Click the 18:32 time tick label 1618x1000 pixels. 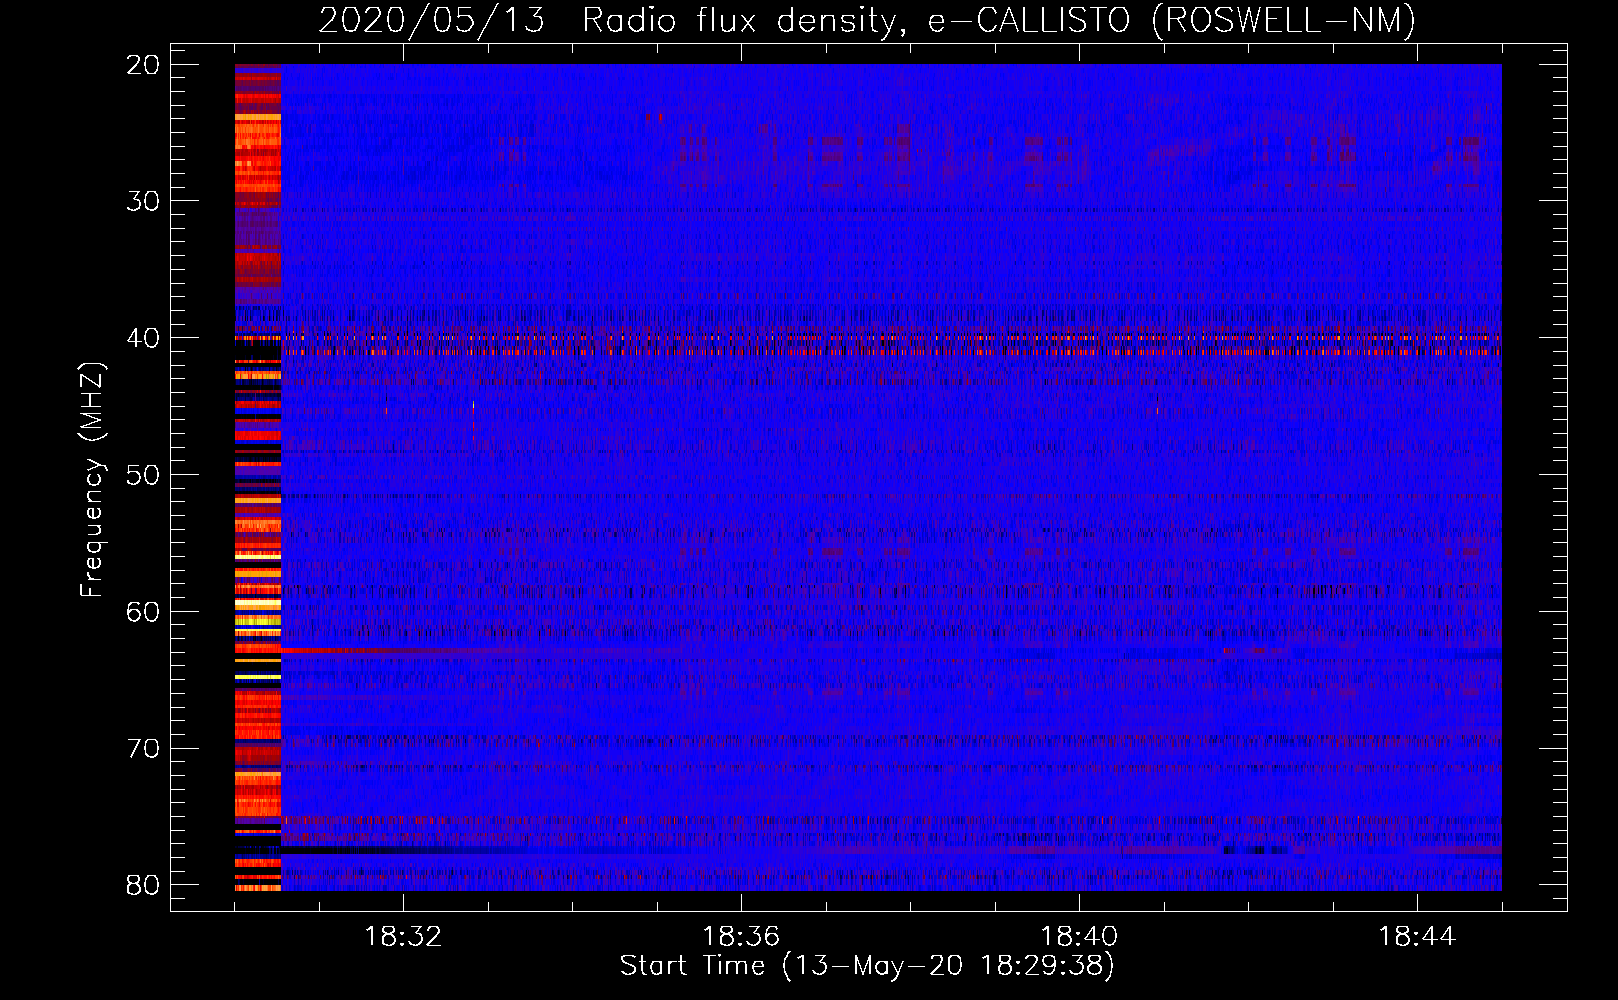click(x=403, y=936)
